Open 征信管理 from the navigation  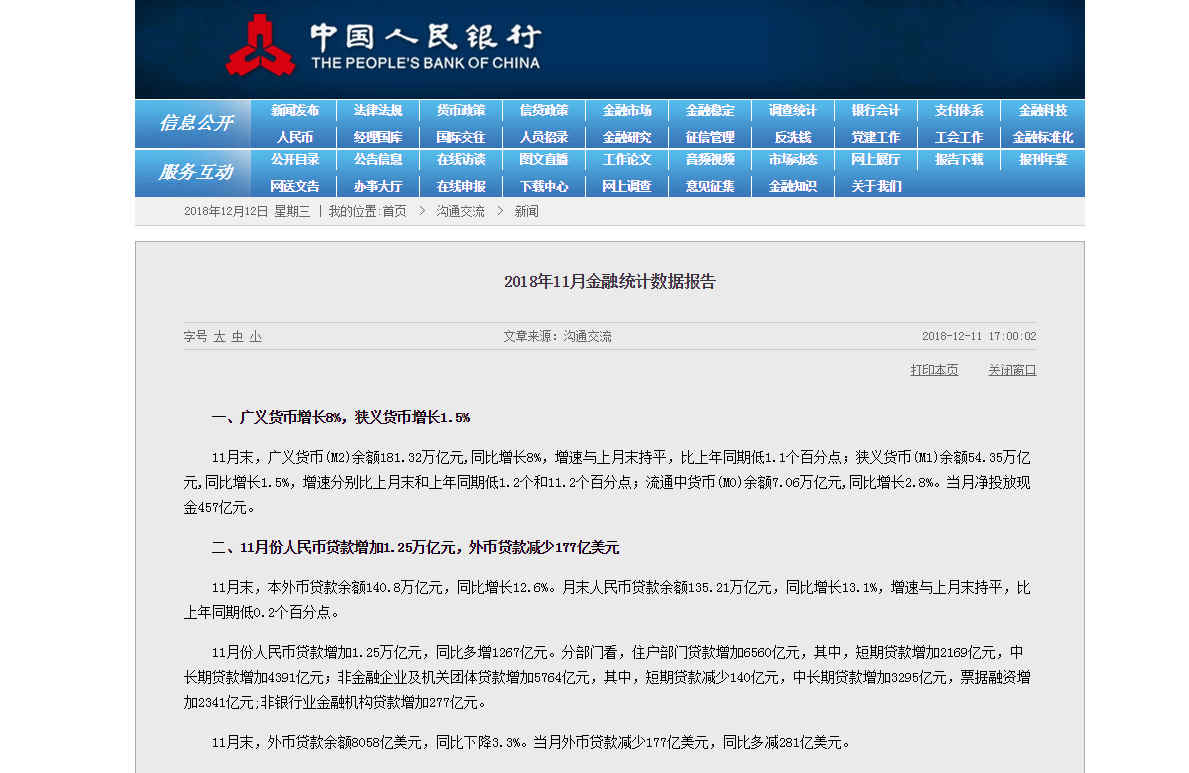pyautogui.click(x=710, y=137)
